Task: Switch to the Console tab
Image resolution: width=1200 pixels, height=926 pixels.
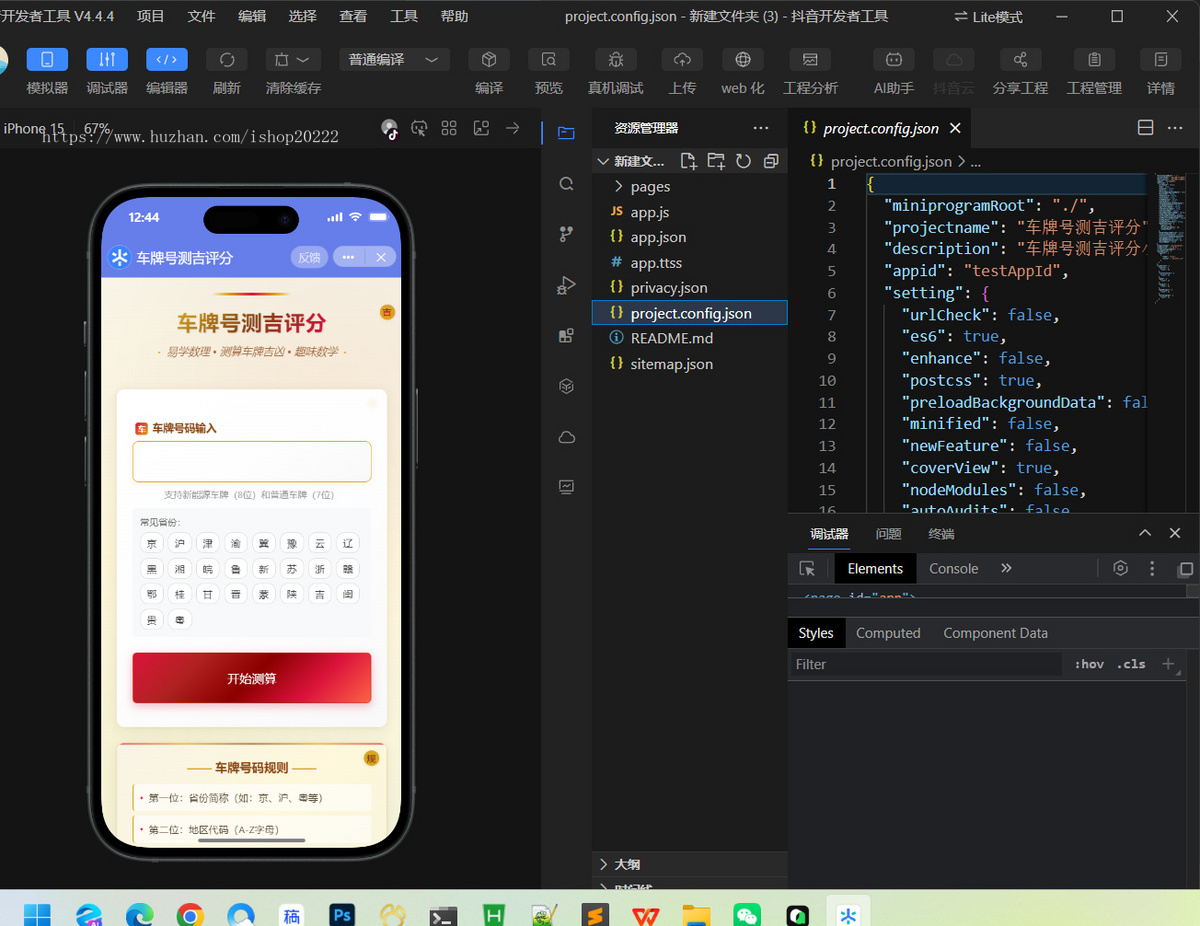Action: tap(953, 568)
